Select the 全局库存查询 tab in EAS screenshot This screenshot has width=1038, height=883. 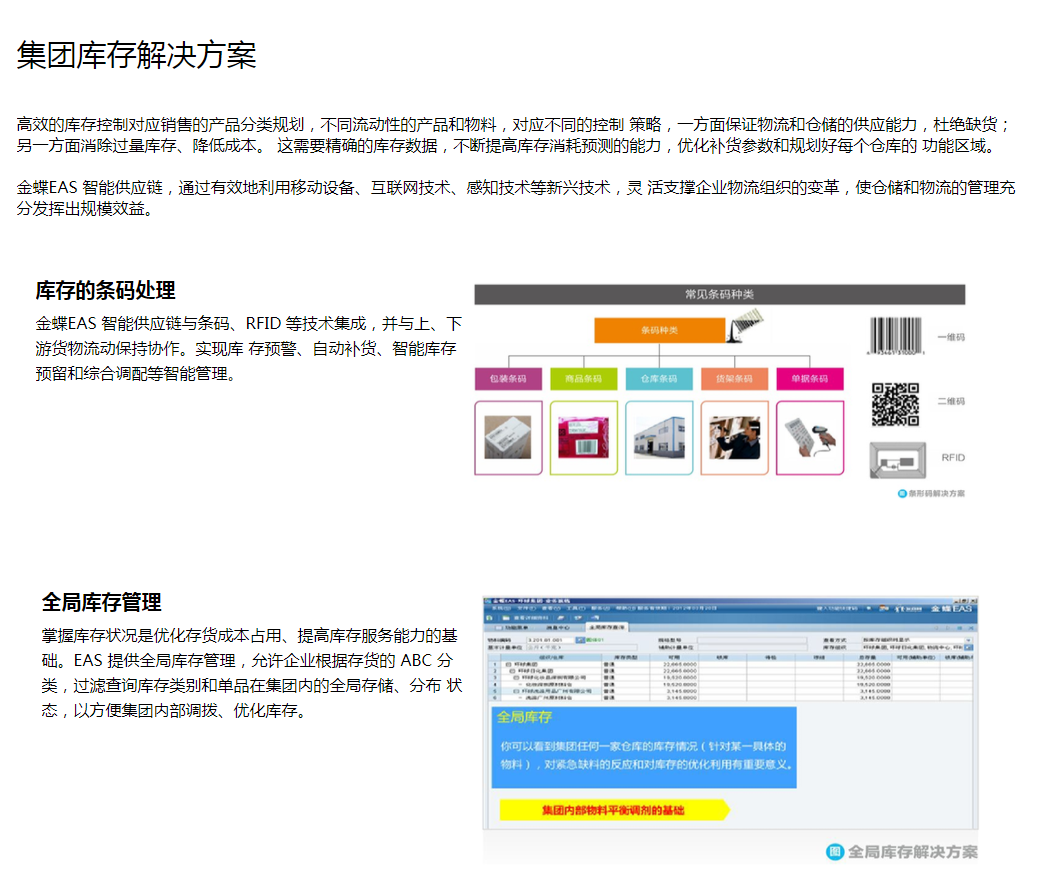pyautogui.click(x=607, y=626)
